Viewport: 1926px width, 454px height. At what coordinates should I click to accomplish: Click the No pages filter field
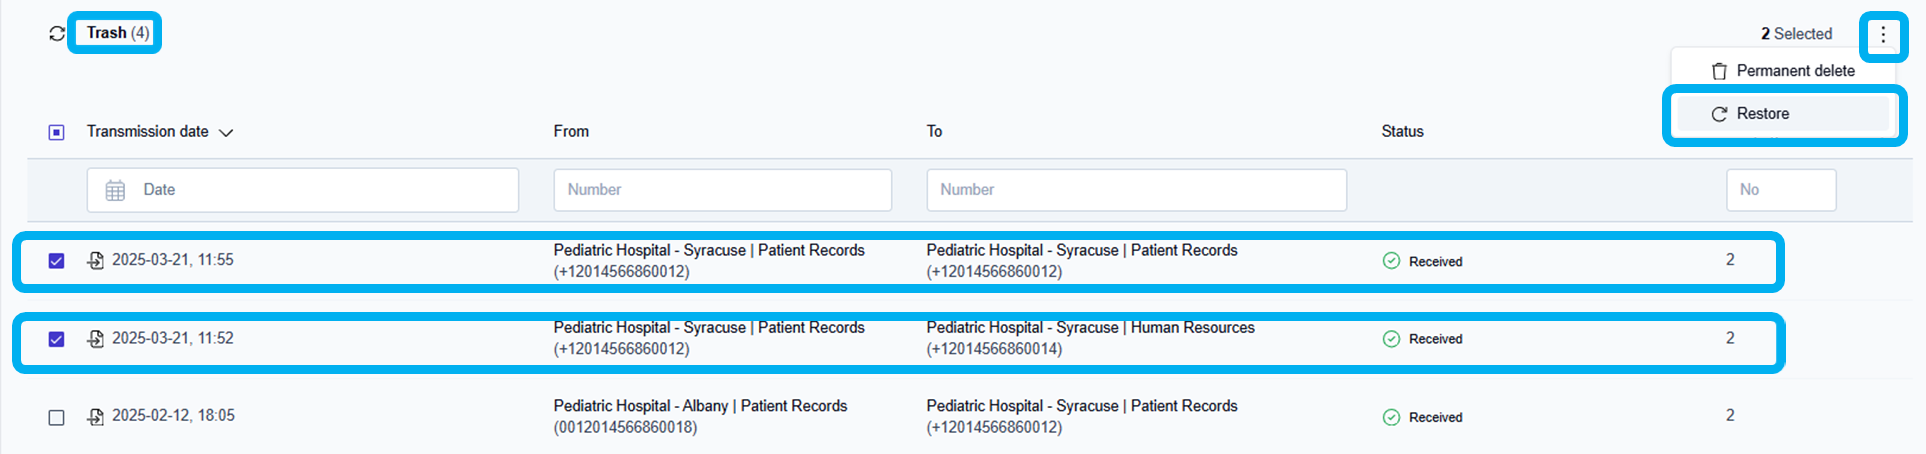pos(1780,190)
